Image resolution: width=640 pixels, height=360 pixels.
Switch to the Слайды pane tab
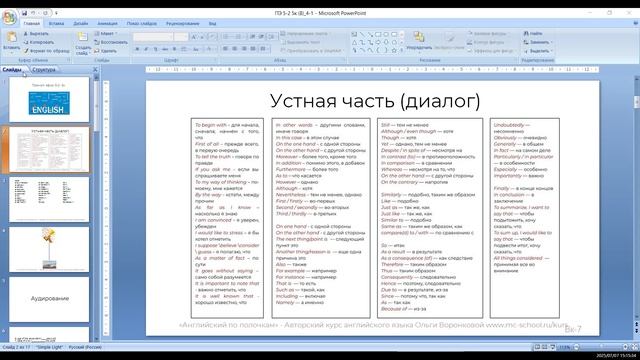tap(12, 70)
